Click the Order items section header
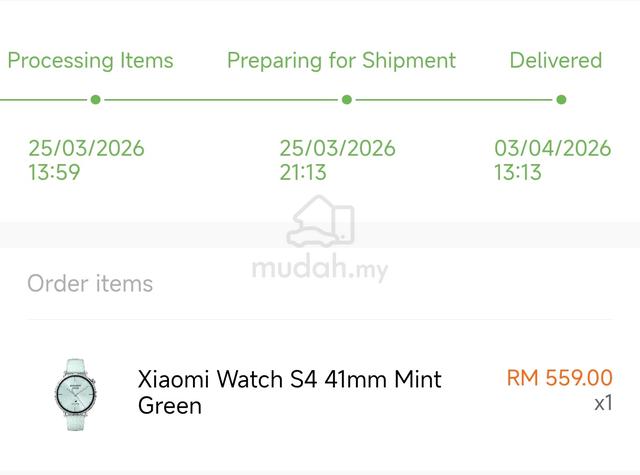 pyautogui.click(x=90, y=283)
